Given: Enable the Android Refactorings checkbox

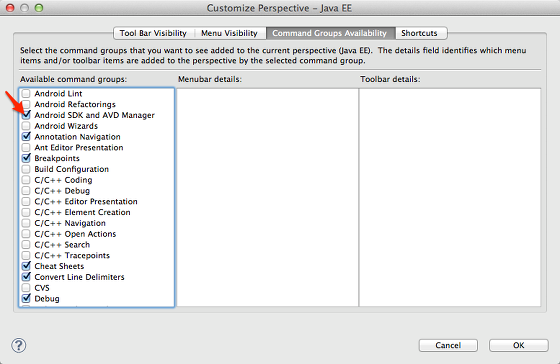Looking at the screenshot, I should coord(26,104).
